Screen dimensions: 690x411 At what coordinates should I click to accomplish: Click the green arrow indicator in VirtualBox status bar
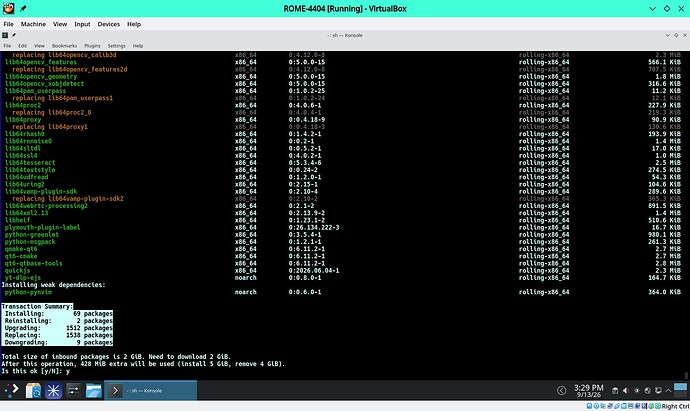tap(657, 406)
